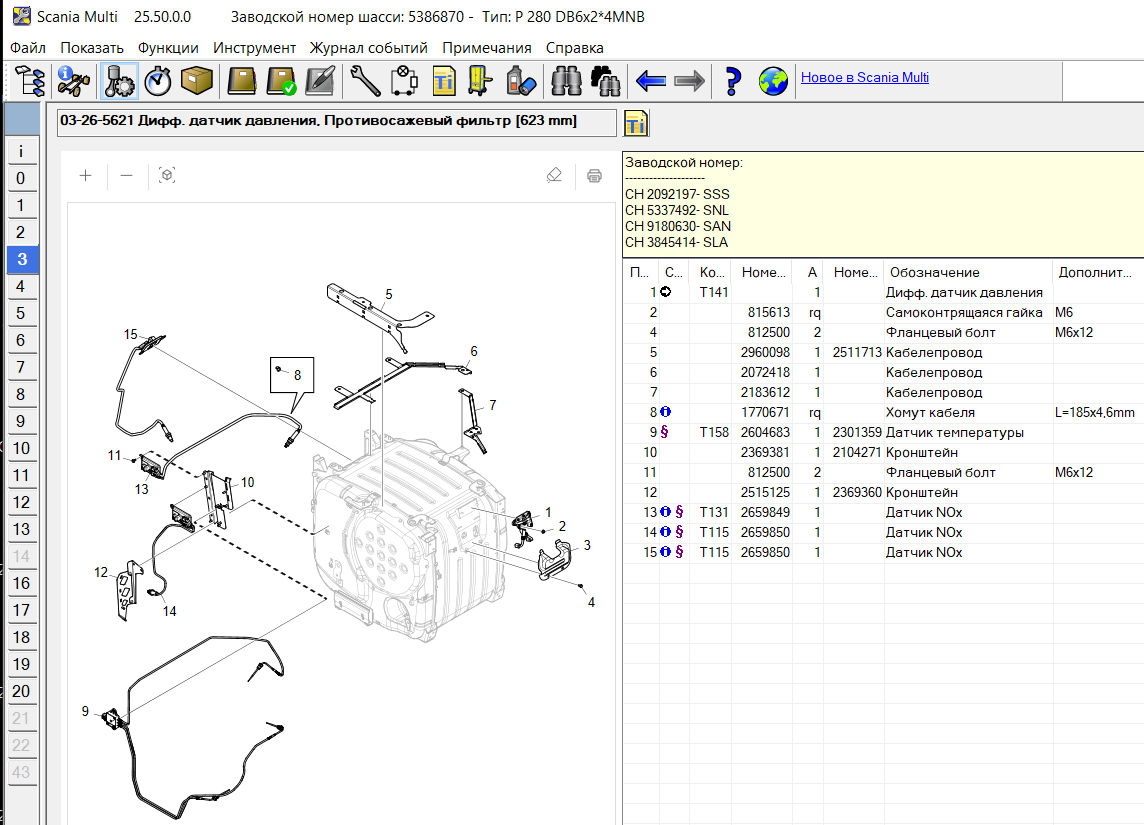Screen dimensions: 1144x825
Task: Open the Журнал событий menu
Action: point(368,48)
